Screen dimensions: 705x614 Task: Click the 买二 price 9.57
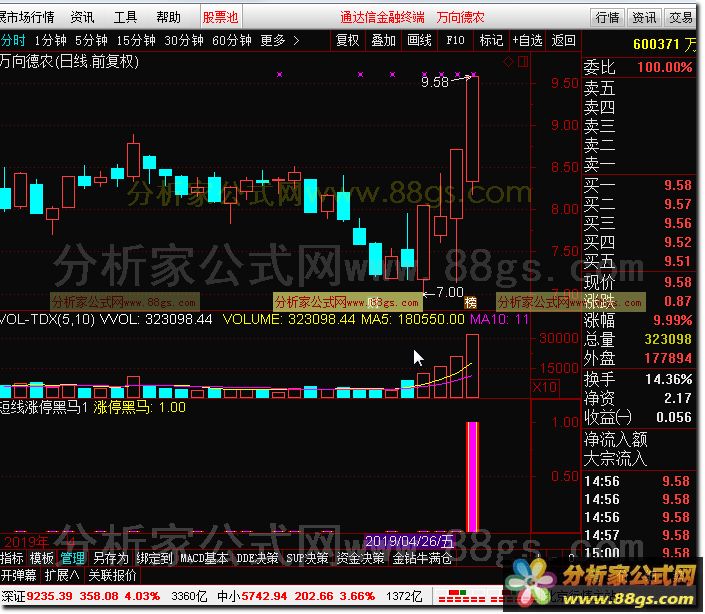point(678,205)
